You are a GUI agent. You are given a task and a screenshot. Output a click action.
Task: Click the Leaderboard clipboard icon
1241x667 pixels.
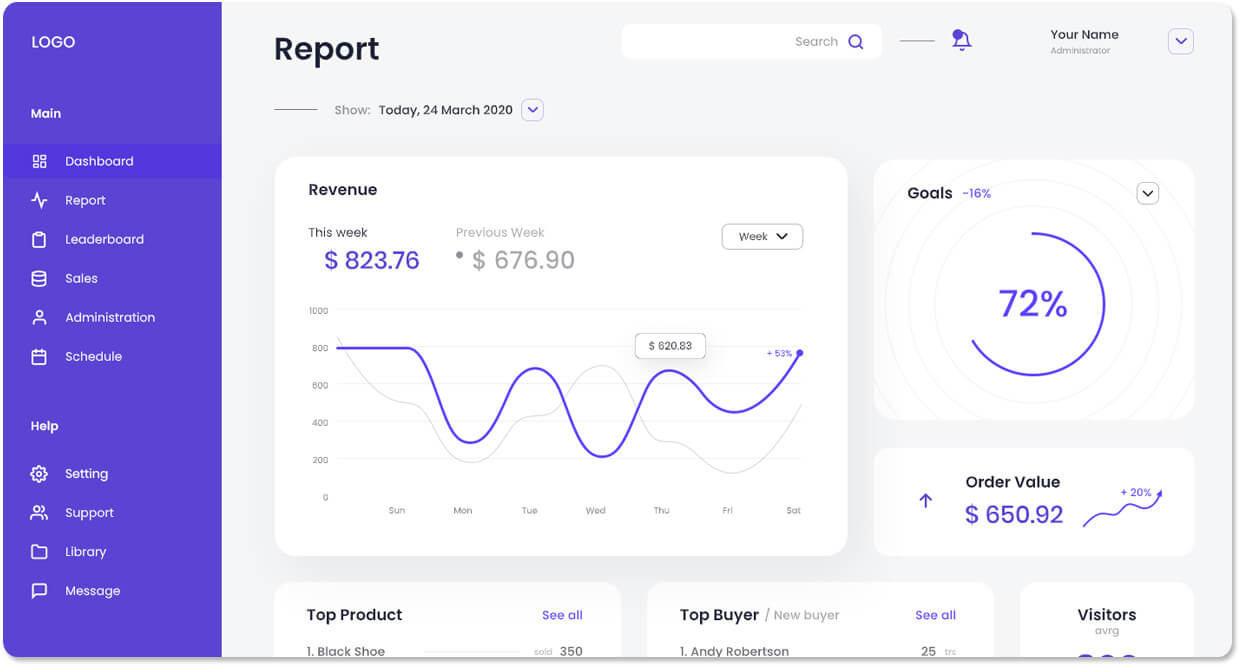click(x=40, y=240)
